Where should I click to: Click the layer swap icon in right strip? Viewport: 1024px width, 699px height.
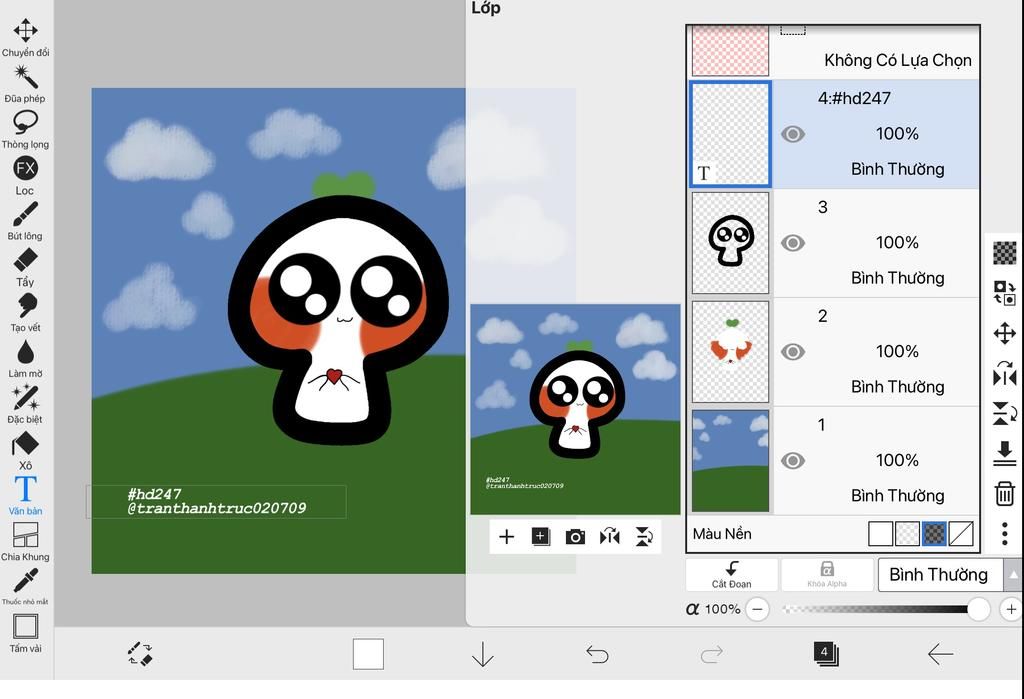[x=1004, y=293]
